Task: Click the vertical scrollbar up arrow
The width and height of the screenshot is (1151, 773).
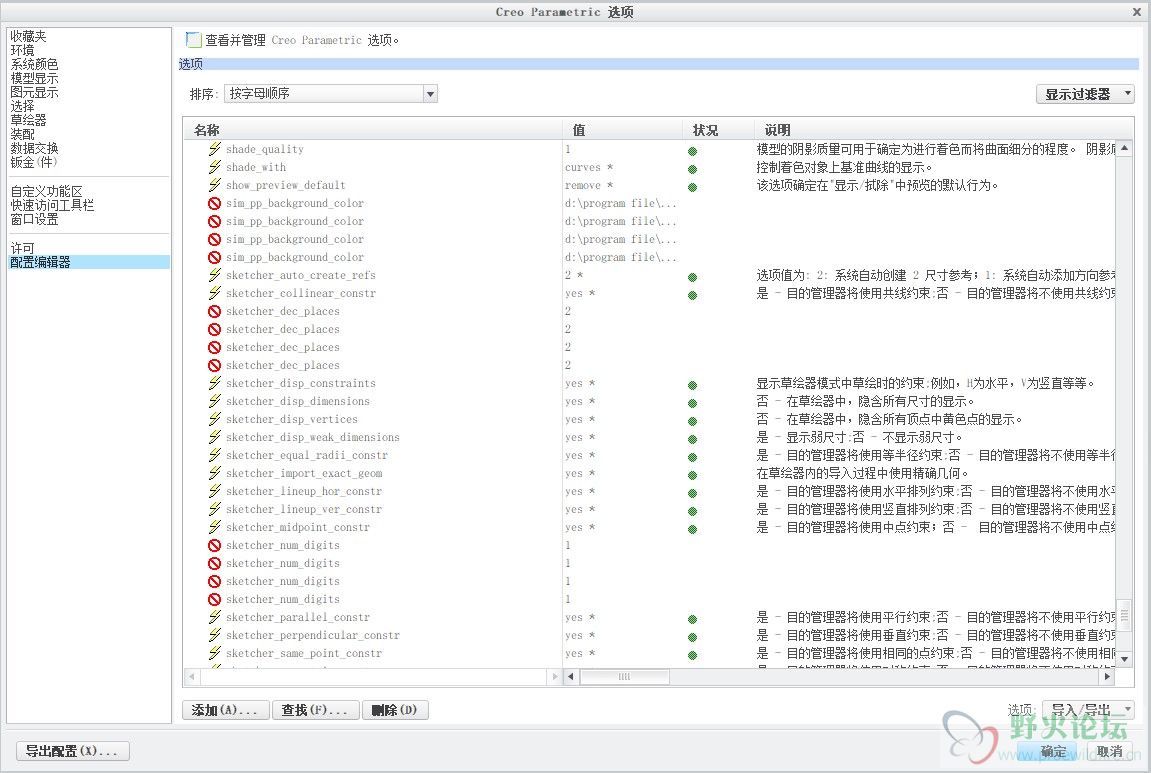Action: point(1125,148)
